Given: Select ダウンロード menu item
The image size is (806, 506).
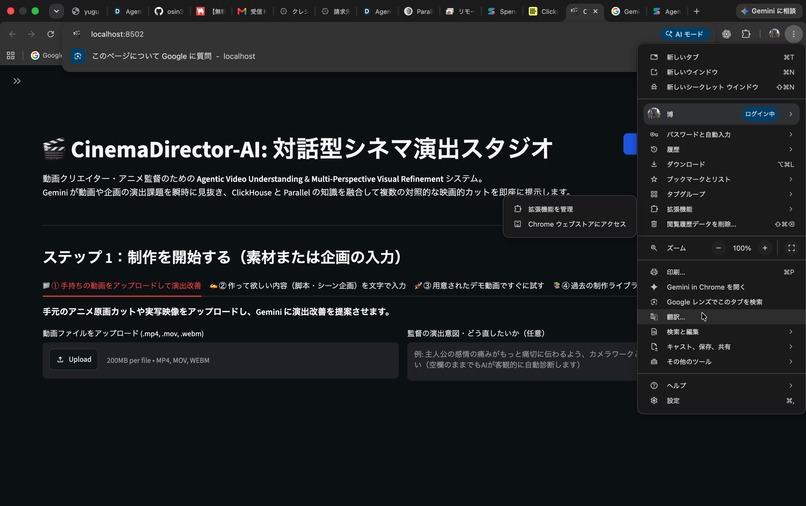Looking at the screenshot, I should coord(721,164).
